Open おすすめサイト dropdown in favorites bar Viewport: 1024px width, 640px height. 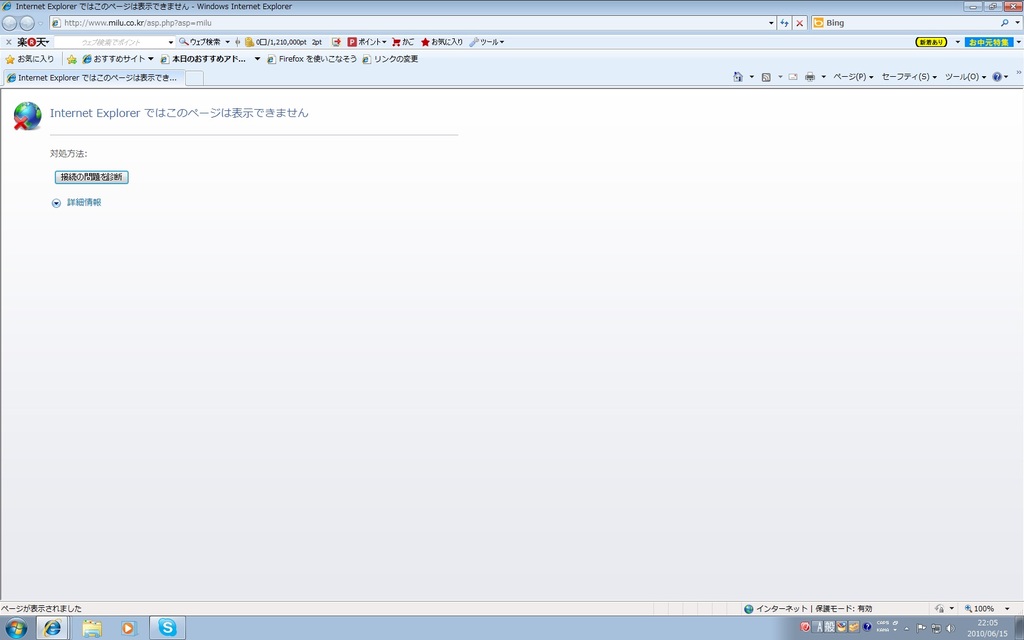tap(151, 59)
